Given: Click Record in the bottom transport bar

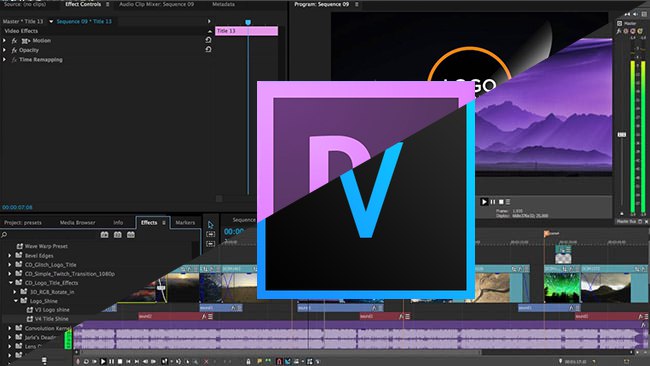Looking at the screenshot, I should pyautogui.click(x=78, y=361).
